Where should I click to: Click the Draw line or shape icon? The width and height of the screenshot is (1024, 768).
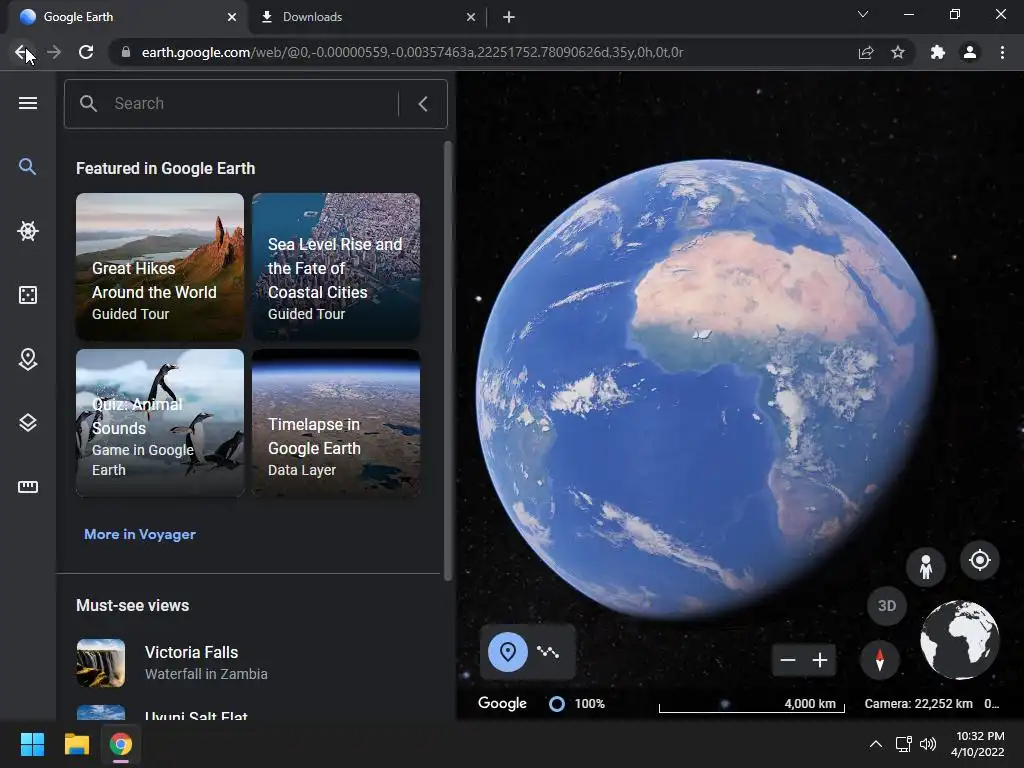[x=548, y=652]
